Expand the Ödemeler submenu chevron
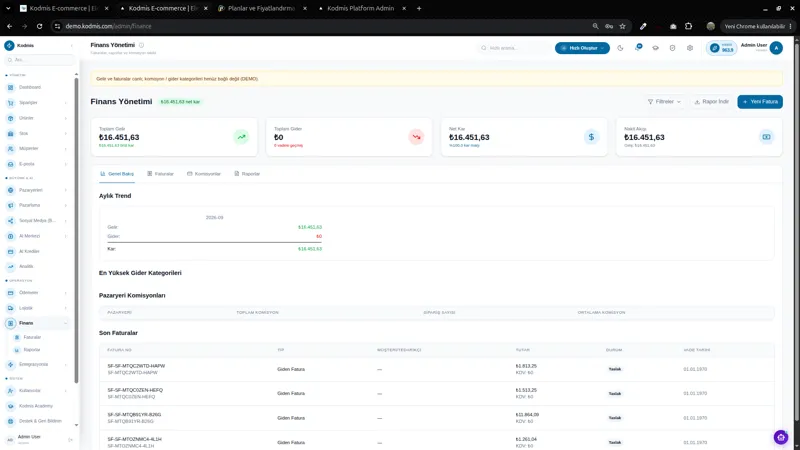Screen dimensions: 800x450 pyautogui.click(x=65, y=292)
